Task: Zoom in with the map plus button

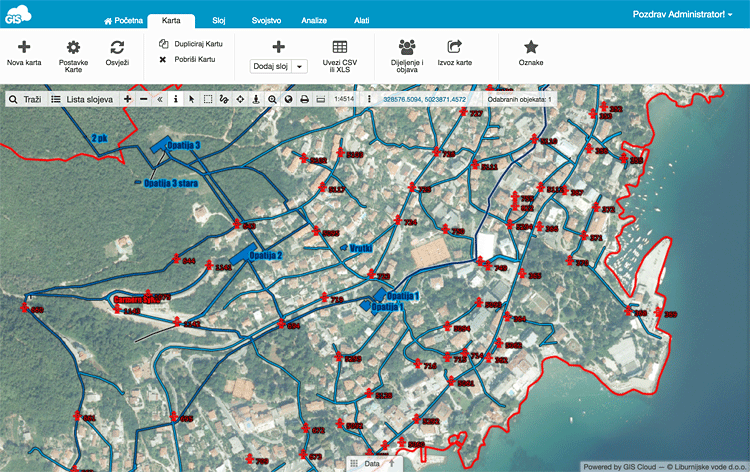Action: (x=127, y=99)
